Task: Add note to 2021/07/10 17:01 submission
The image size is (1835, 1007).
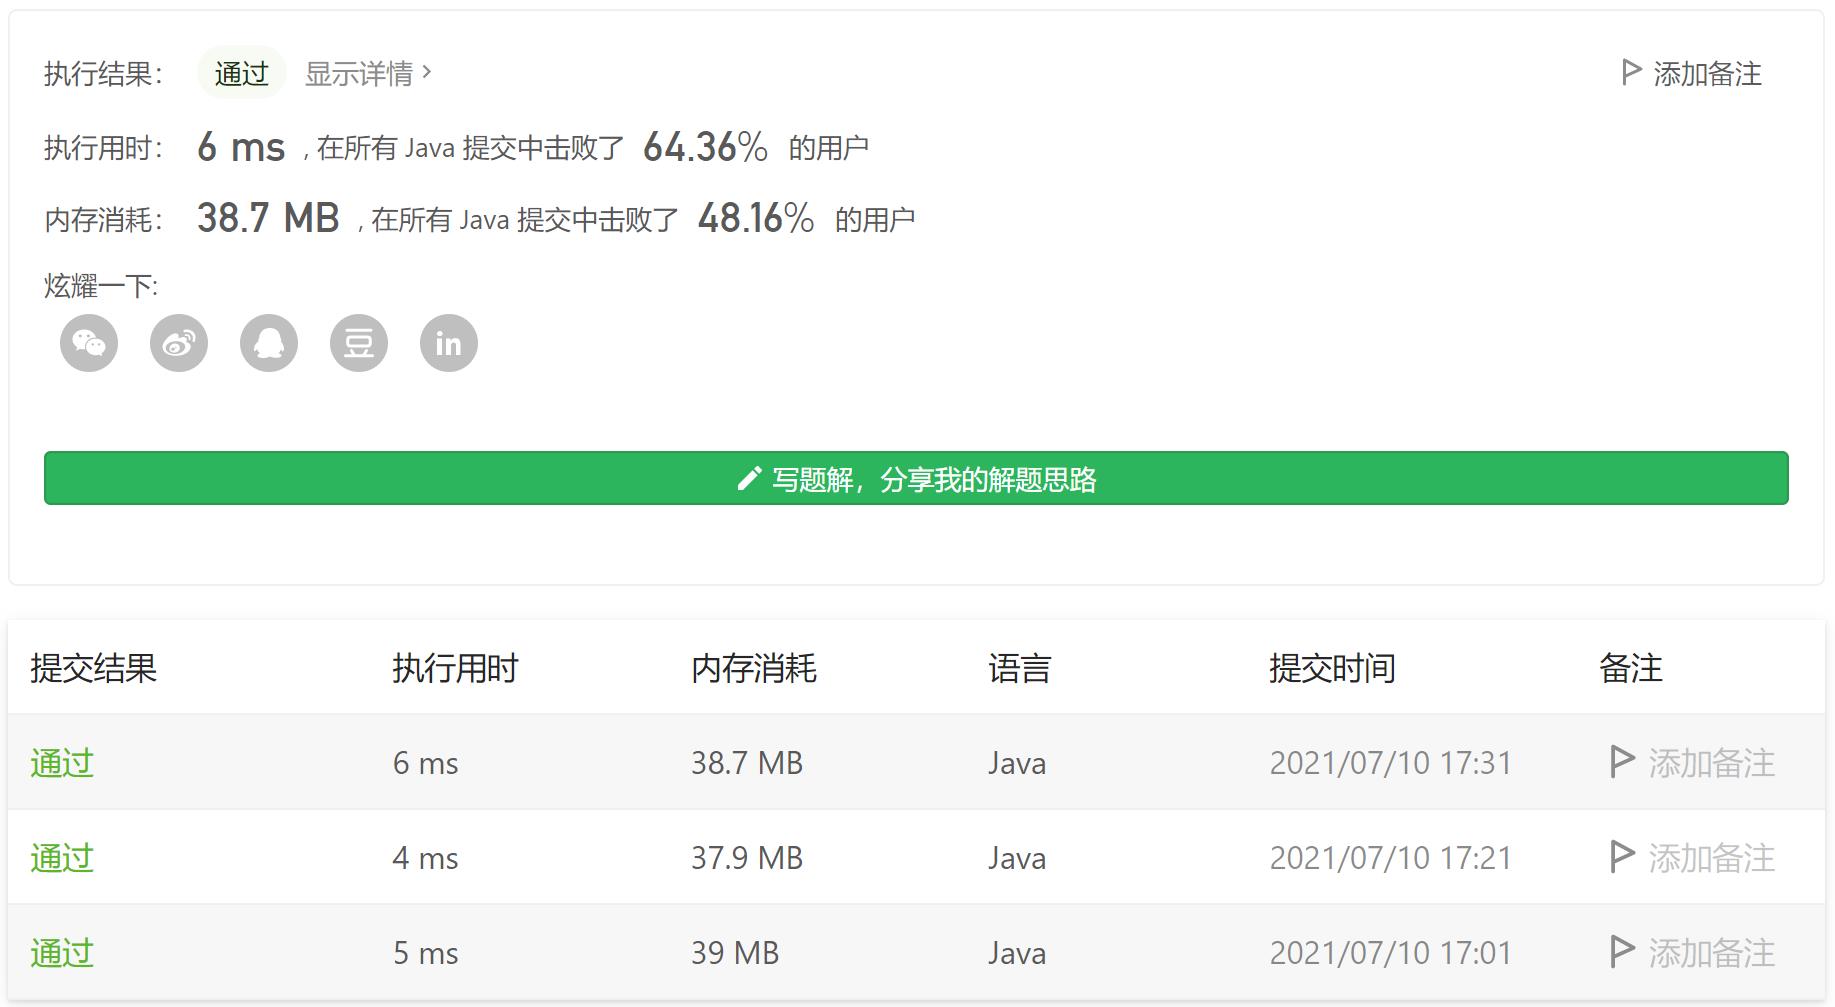Action: [1692, 953]
